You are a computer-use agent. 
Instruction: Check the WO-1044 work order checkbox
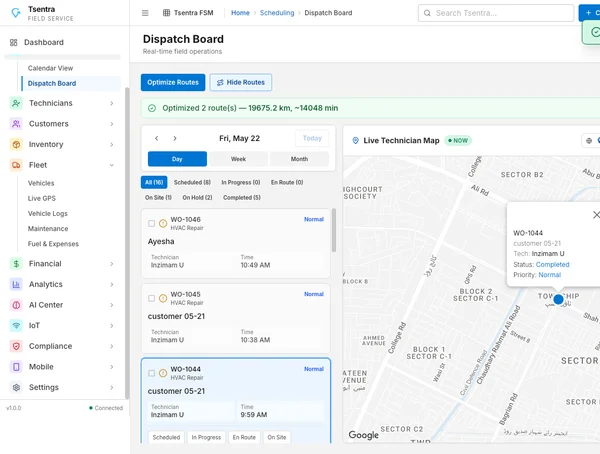click(x=152, y=373)
